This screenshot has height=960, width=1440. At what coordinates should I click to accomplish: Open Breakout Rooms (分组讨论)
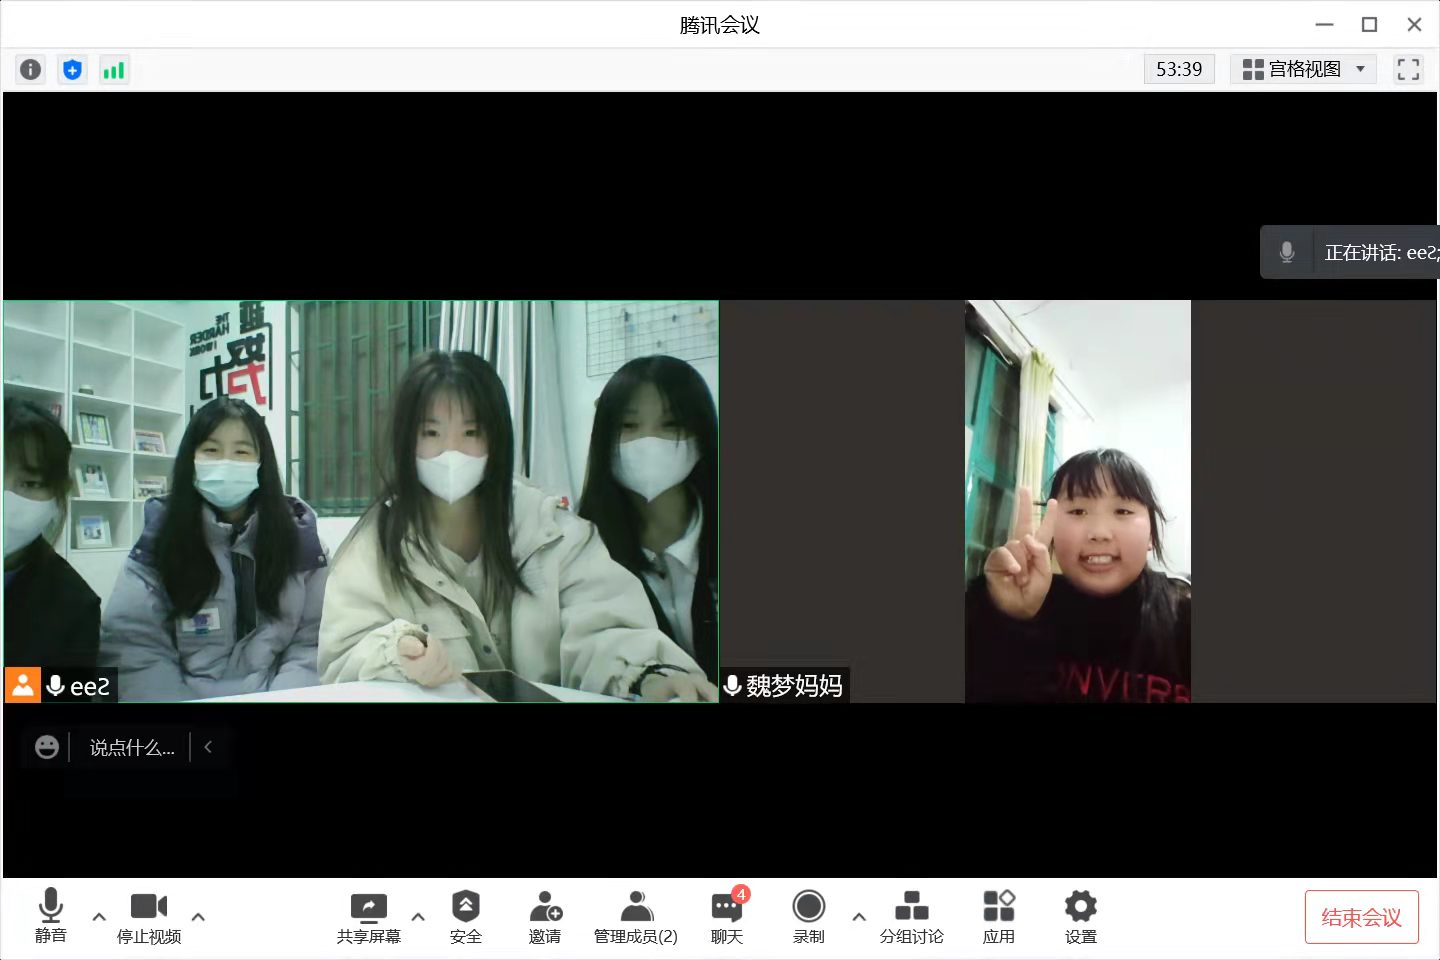(911, 916)
